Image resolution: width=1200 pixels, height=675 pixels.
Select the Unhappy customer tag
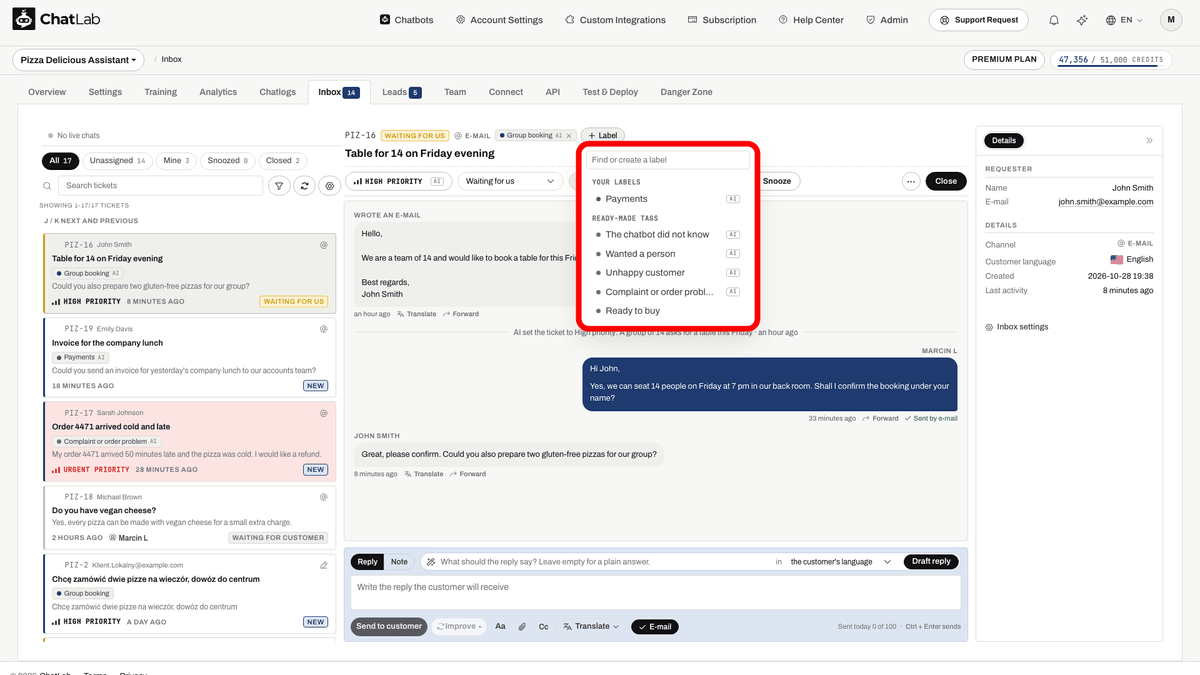[x=667, y=272]
